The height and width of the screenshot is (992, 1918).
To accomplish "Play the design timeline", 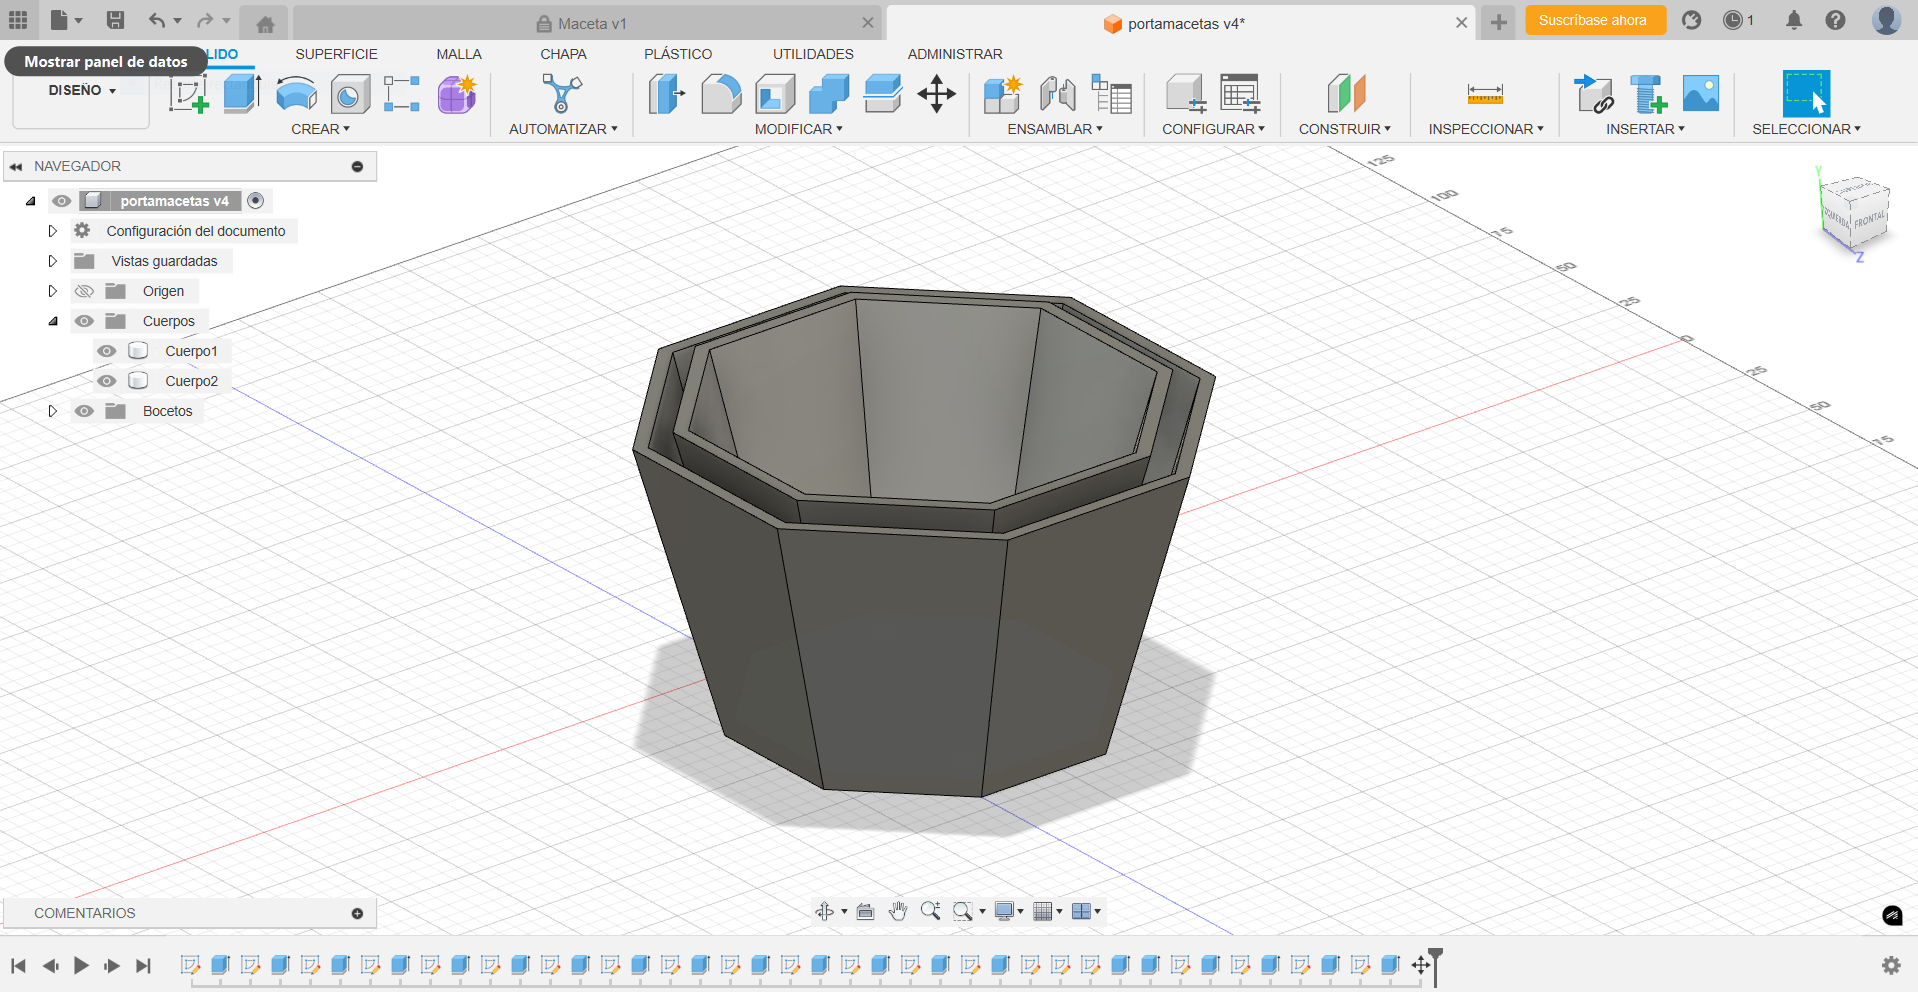I will pos(81,965).
